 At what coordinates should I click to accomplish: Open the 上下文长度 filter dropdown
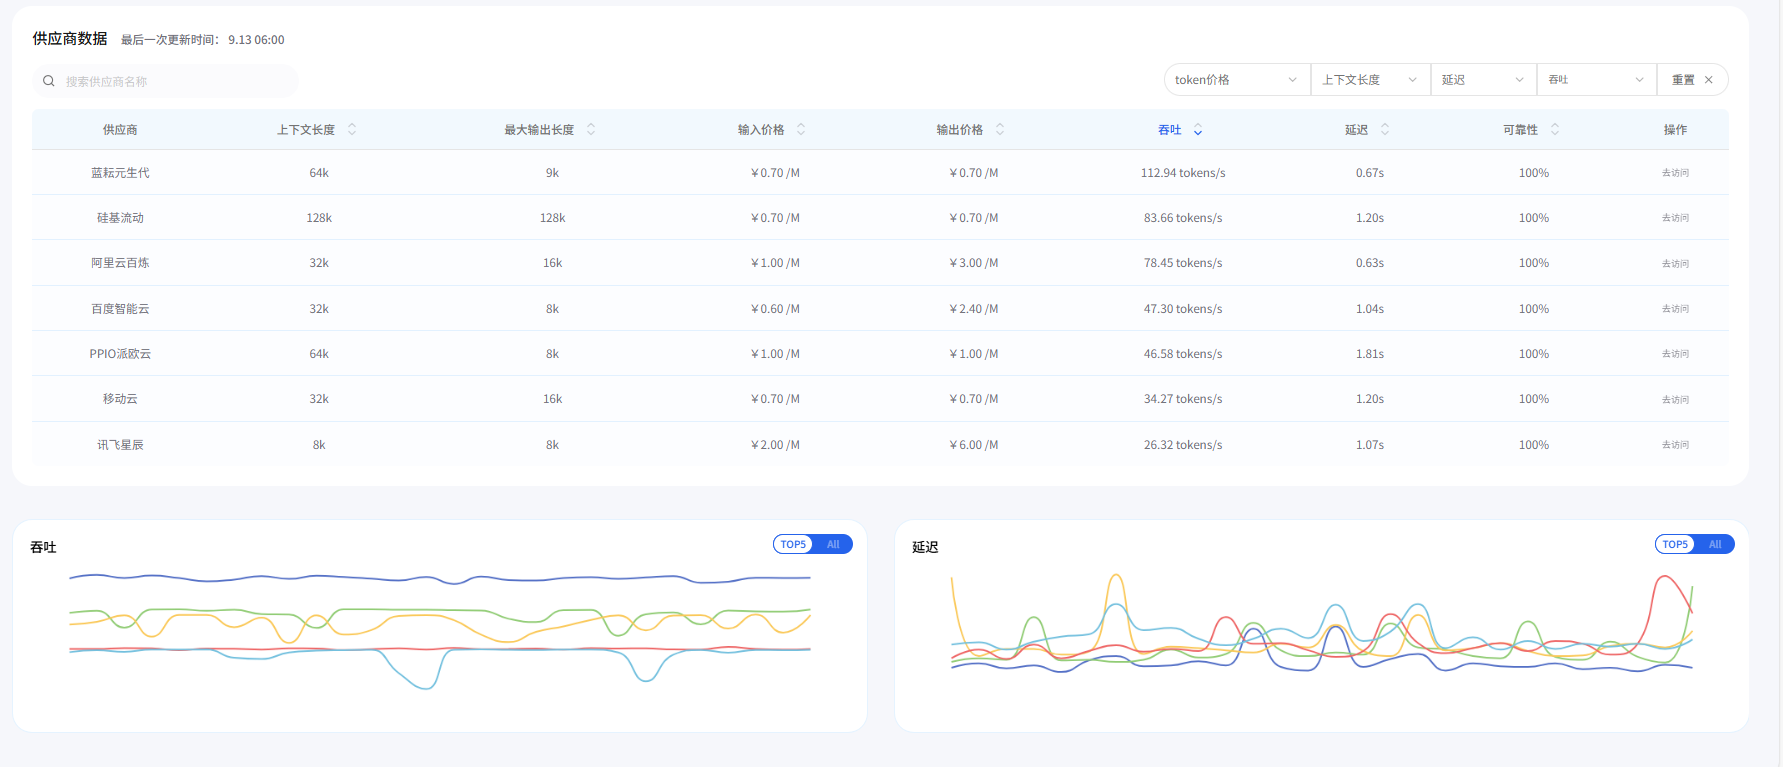(x=1369, y=80)
